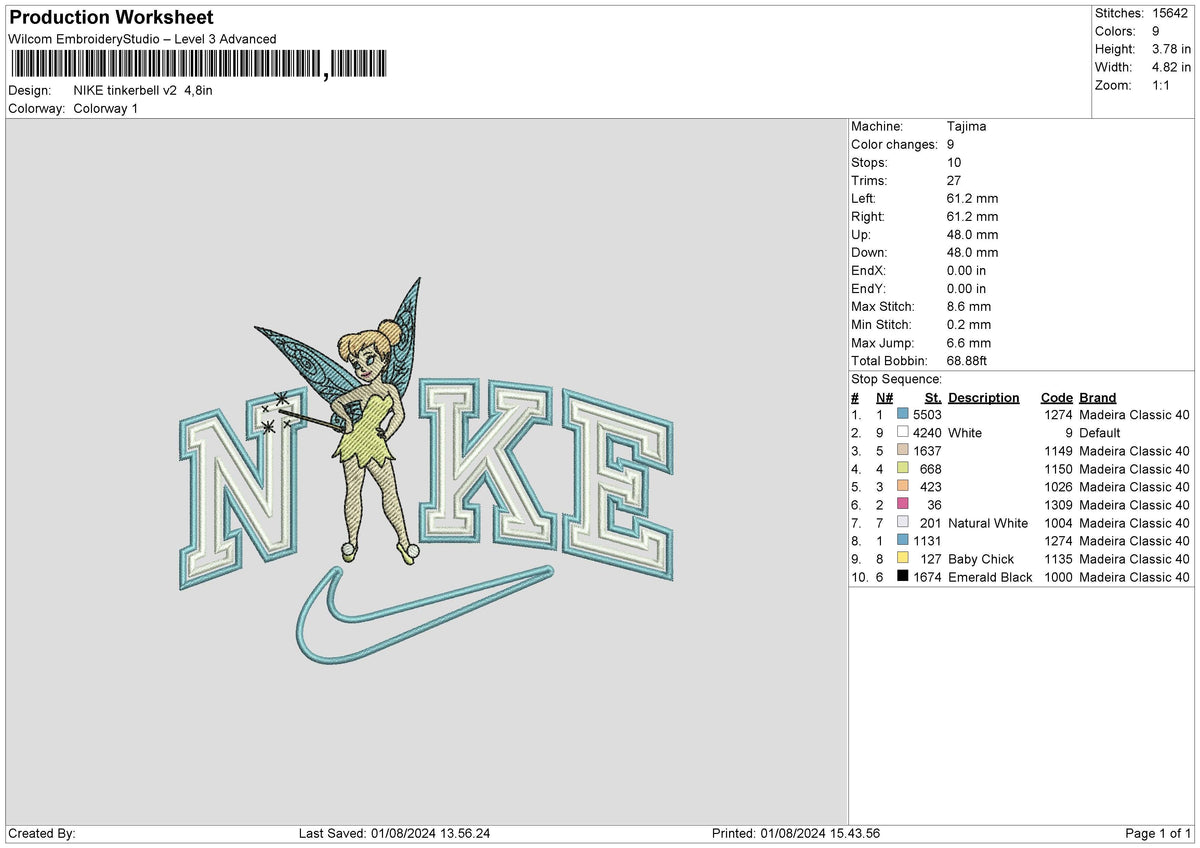Click the Up value '48.0 mm'
This screenshot has height=848, width=1200.
coord(972,234)
